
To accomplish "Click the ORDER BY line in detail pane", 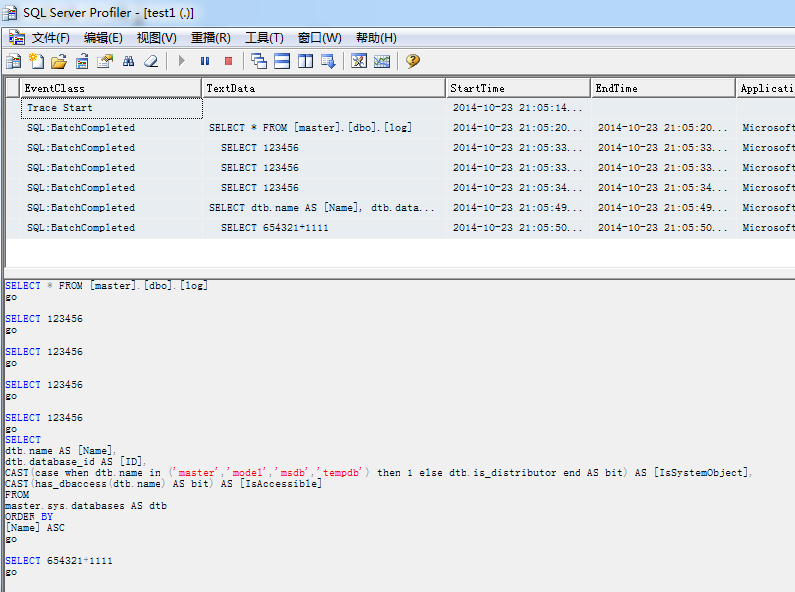I will pyautogui.click(x=29, y=517).
